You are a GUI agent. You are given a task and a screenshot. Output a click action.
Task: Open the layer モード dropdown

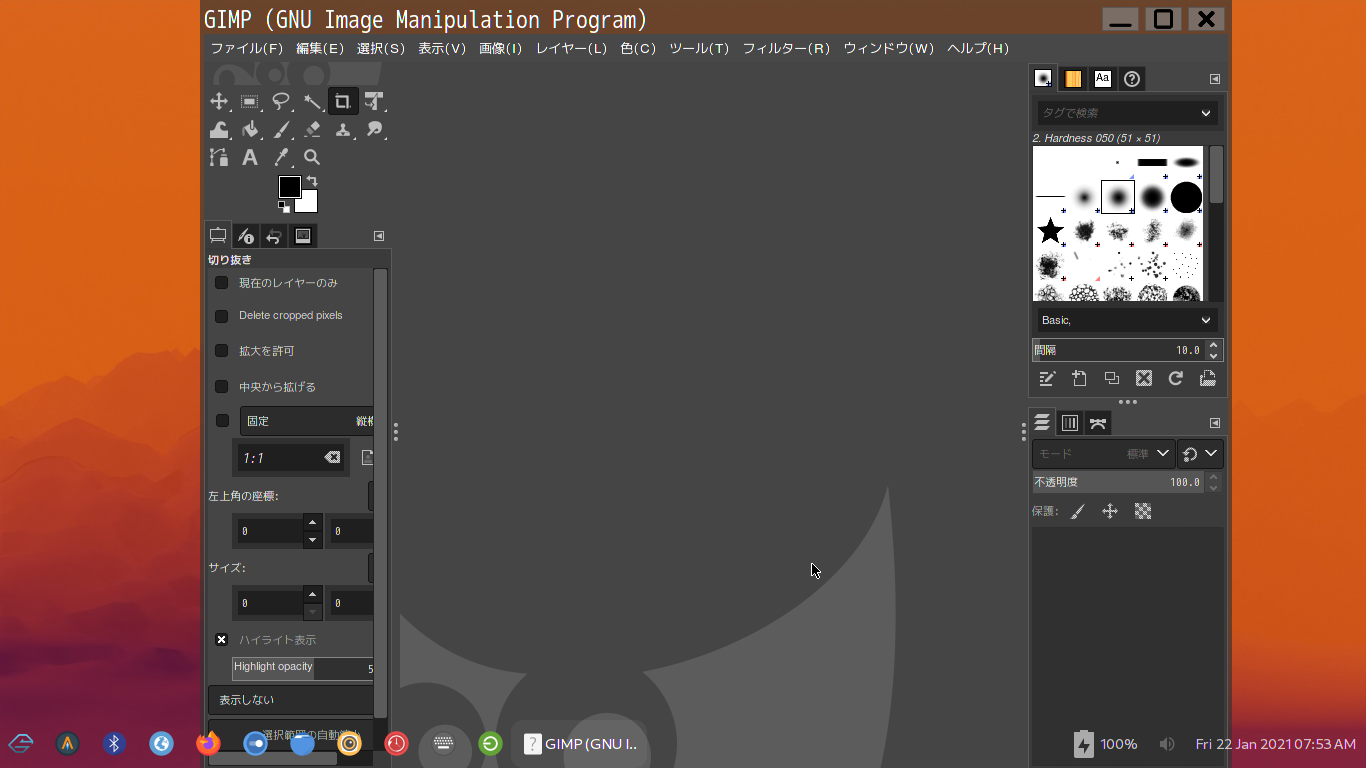(1103, 454)
